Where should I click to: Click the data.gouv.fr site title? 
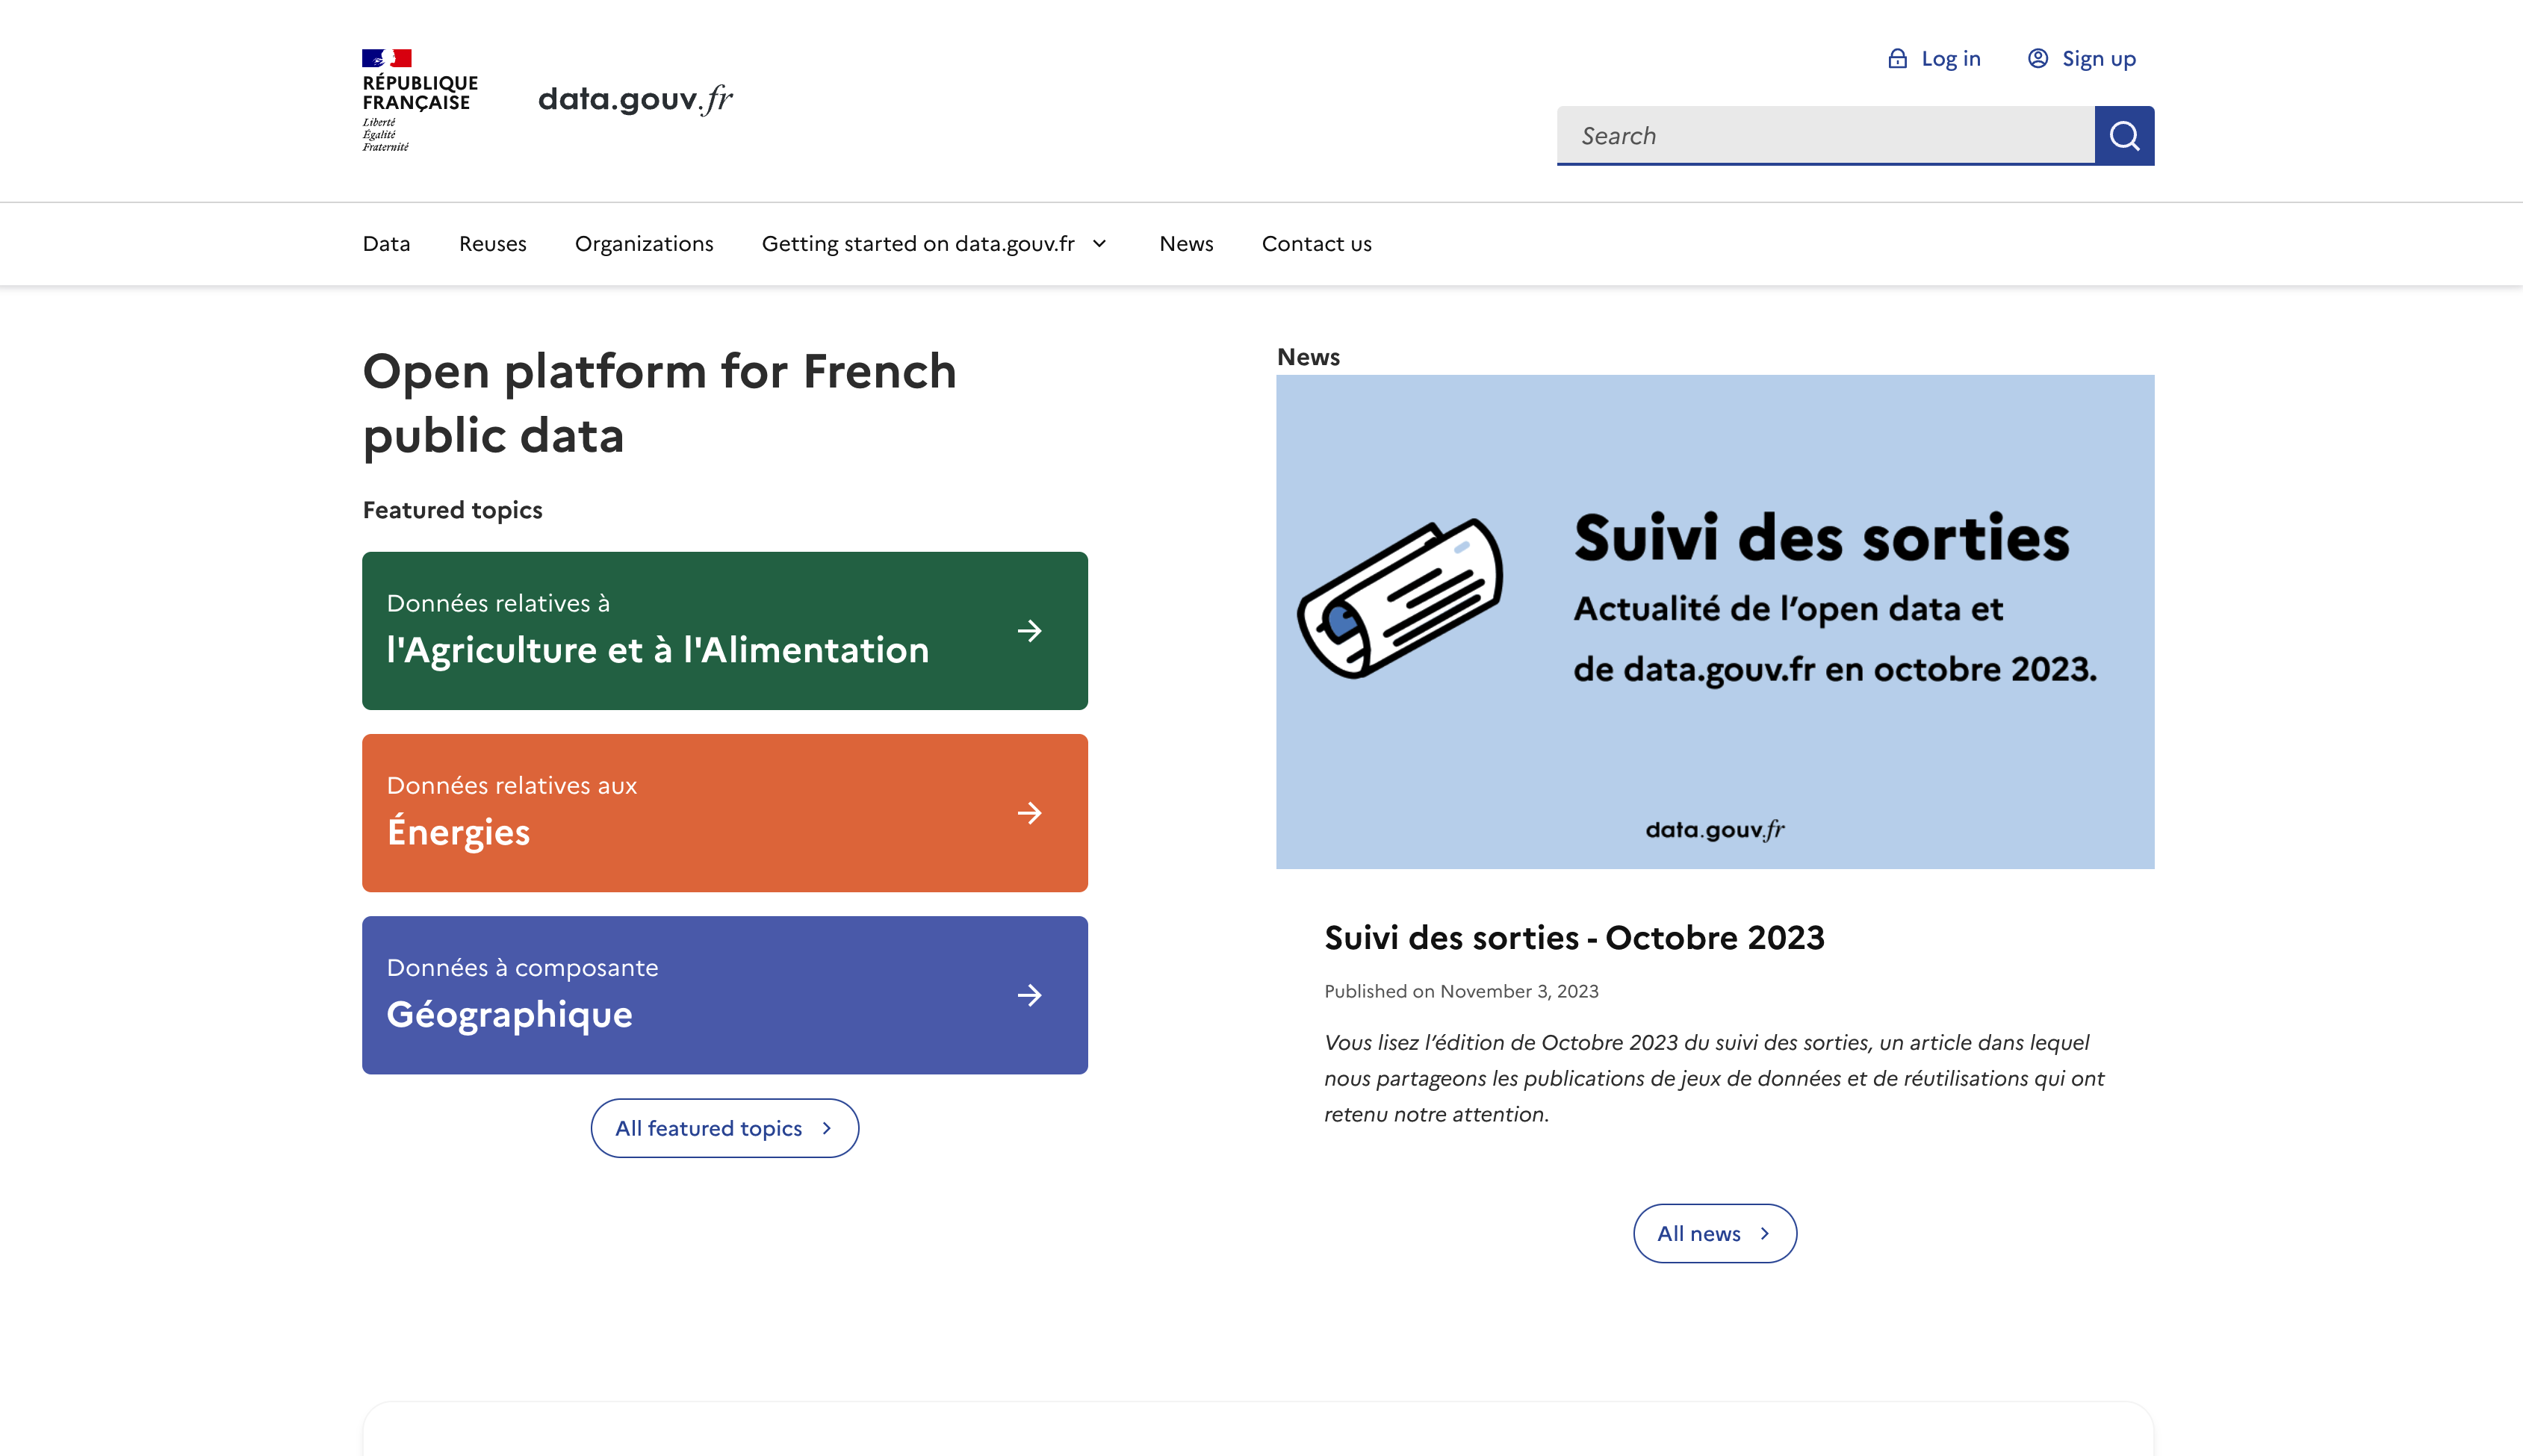tap(635, 99)
